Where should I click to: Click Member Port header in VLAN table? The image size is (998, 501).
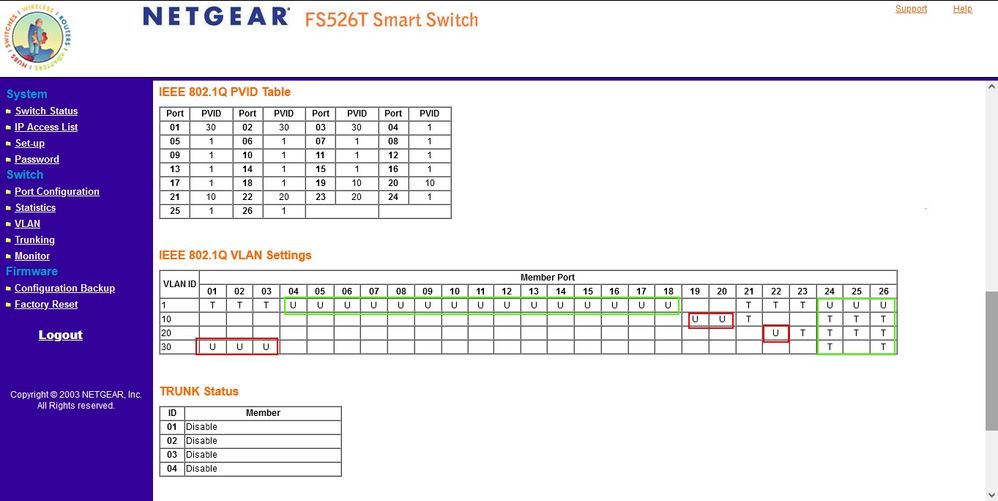547,278
